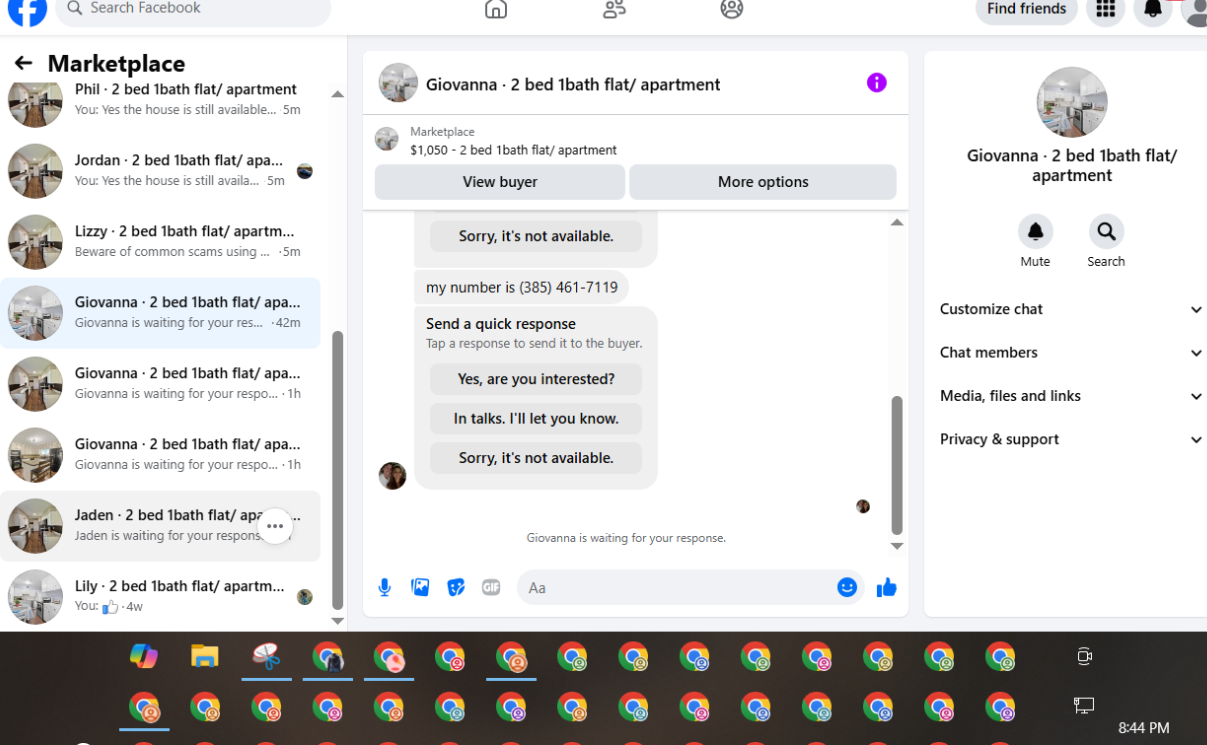Image resolution: width=1207 pixels, height=745 pixels.
Task: Click the More options button
Action: tap(763, 182)
